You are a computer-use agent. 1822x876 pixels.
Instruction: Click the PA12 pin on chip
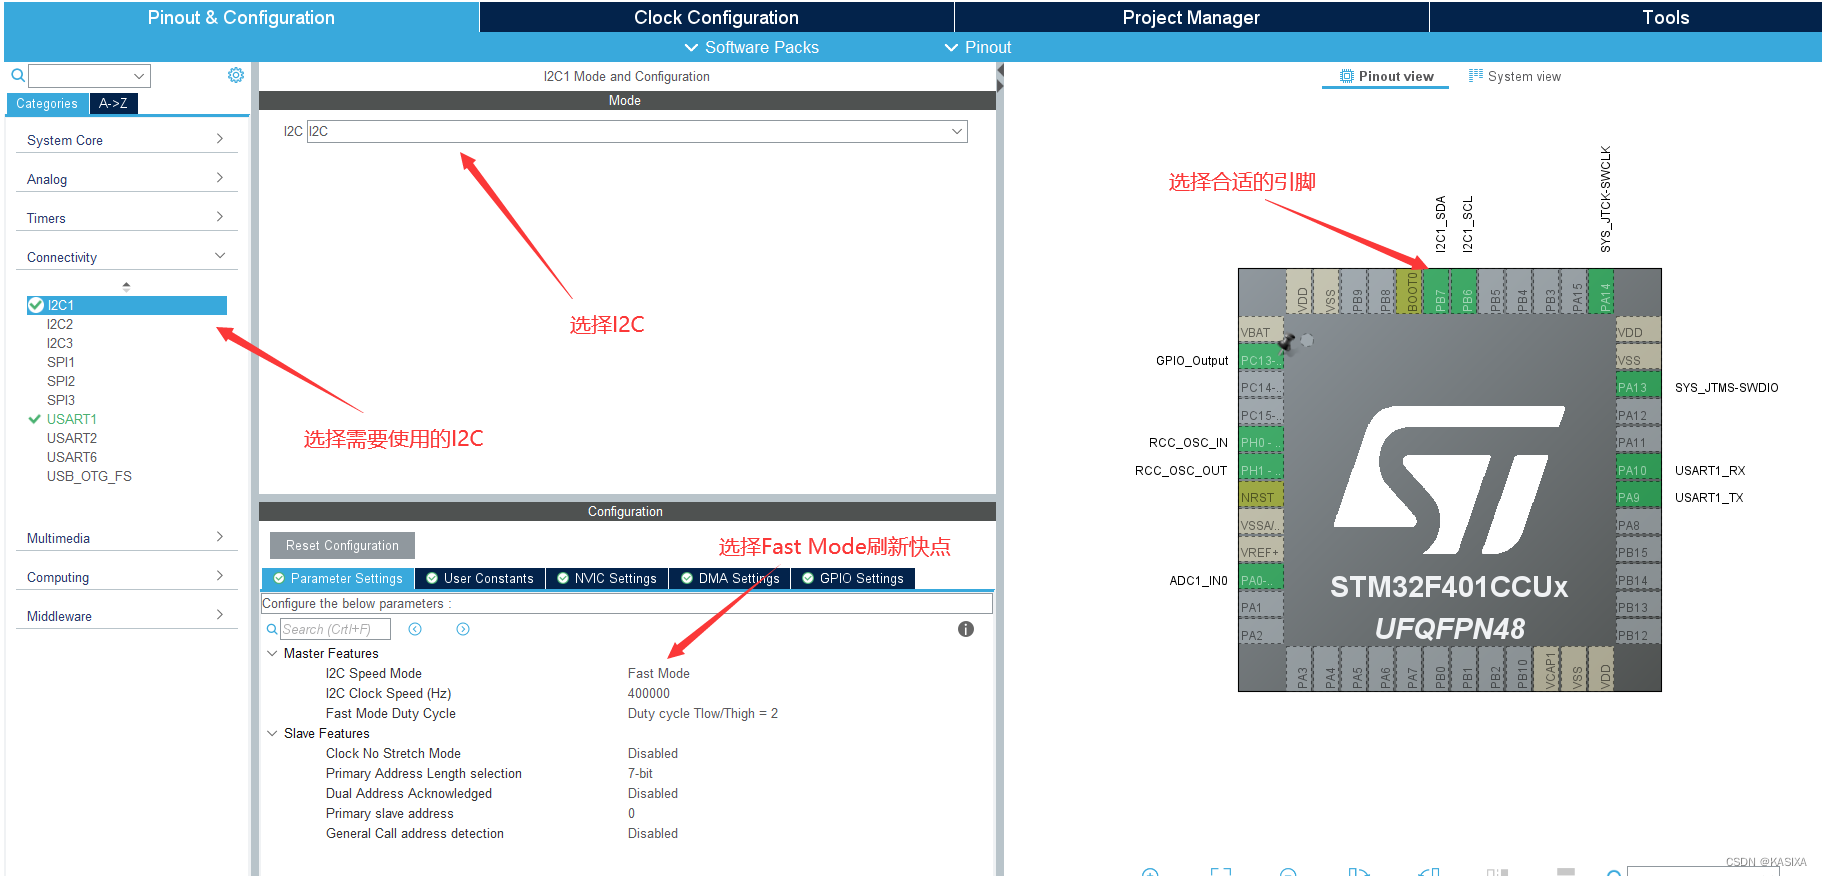click(x=1638, y=415)
